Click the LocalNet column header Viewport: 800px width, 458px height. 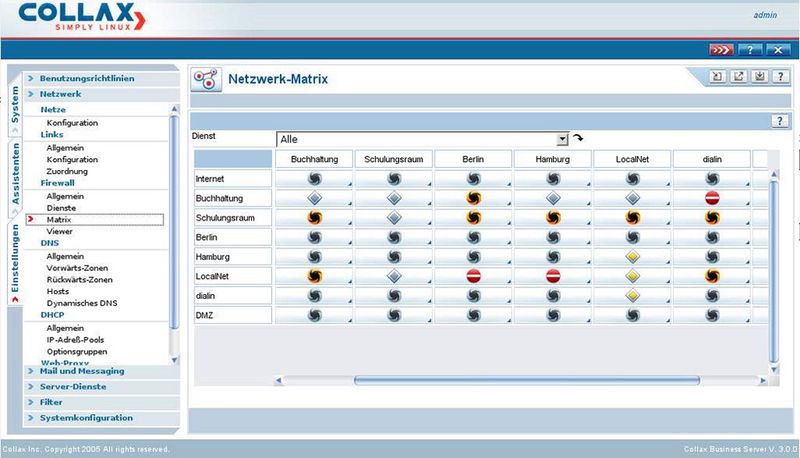point(633,159)
